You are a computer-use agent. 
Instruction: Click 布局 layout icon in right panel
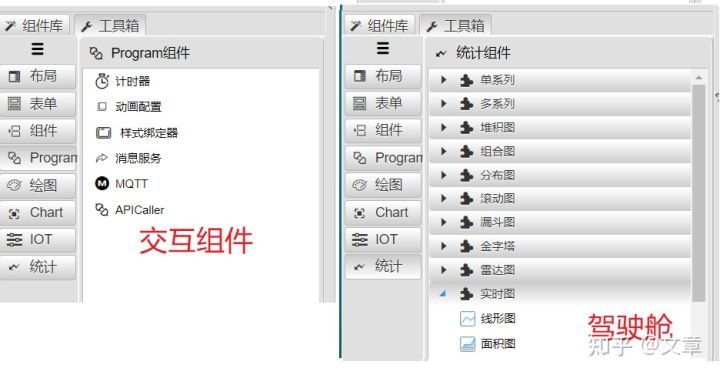pos(360,76)
